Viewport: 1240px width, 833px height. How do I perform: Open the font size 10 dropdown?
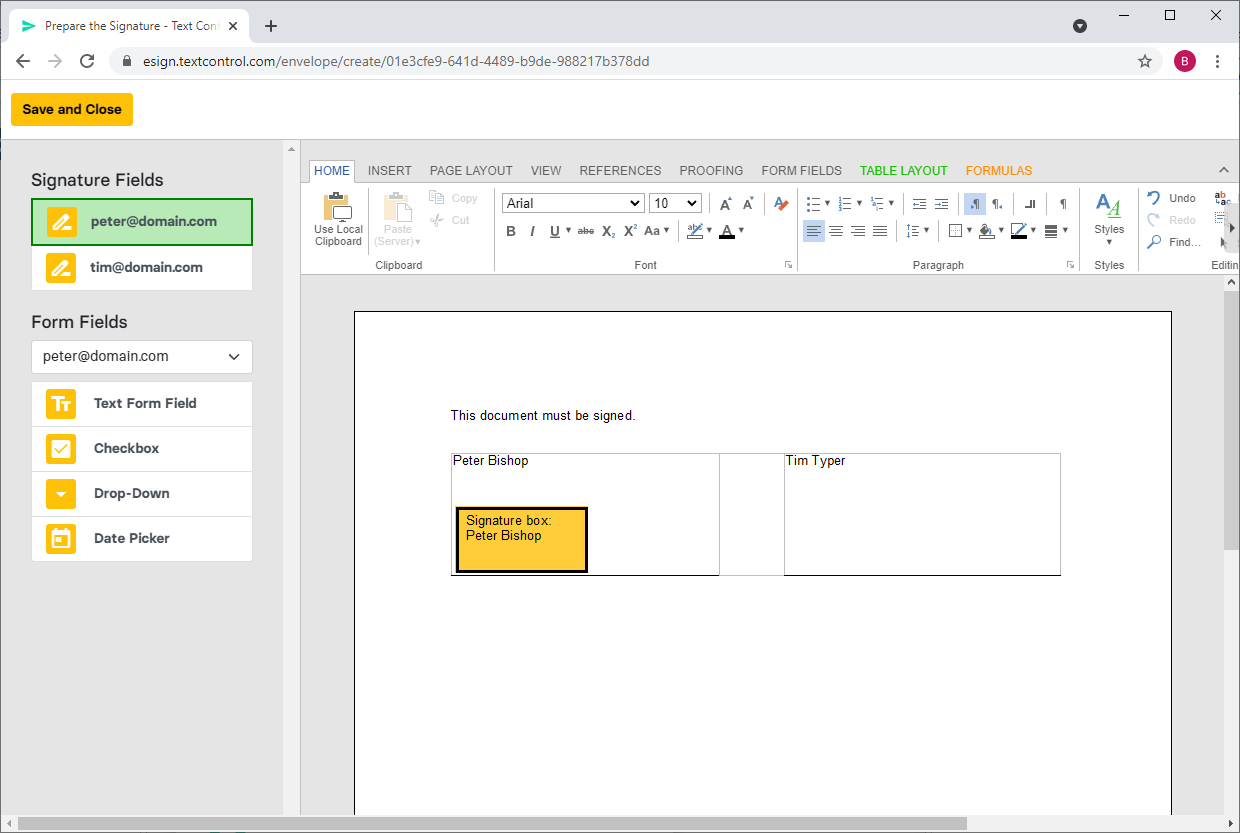[x=675, y=203]
